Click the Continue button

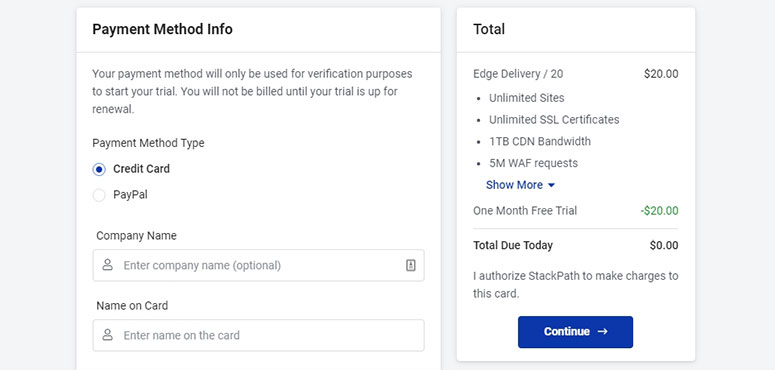point(575,332)
